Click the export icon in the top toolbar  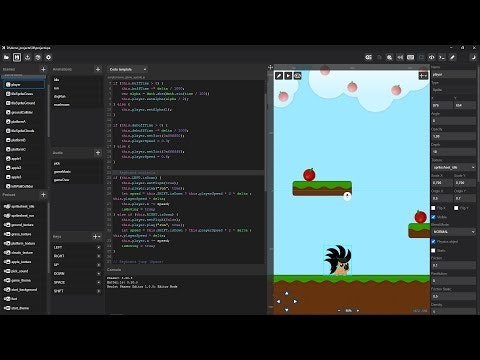coord(27,57)
